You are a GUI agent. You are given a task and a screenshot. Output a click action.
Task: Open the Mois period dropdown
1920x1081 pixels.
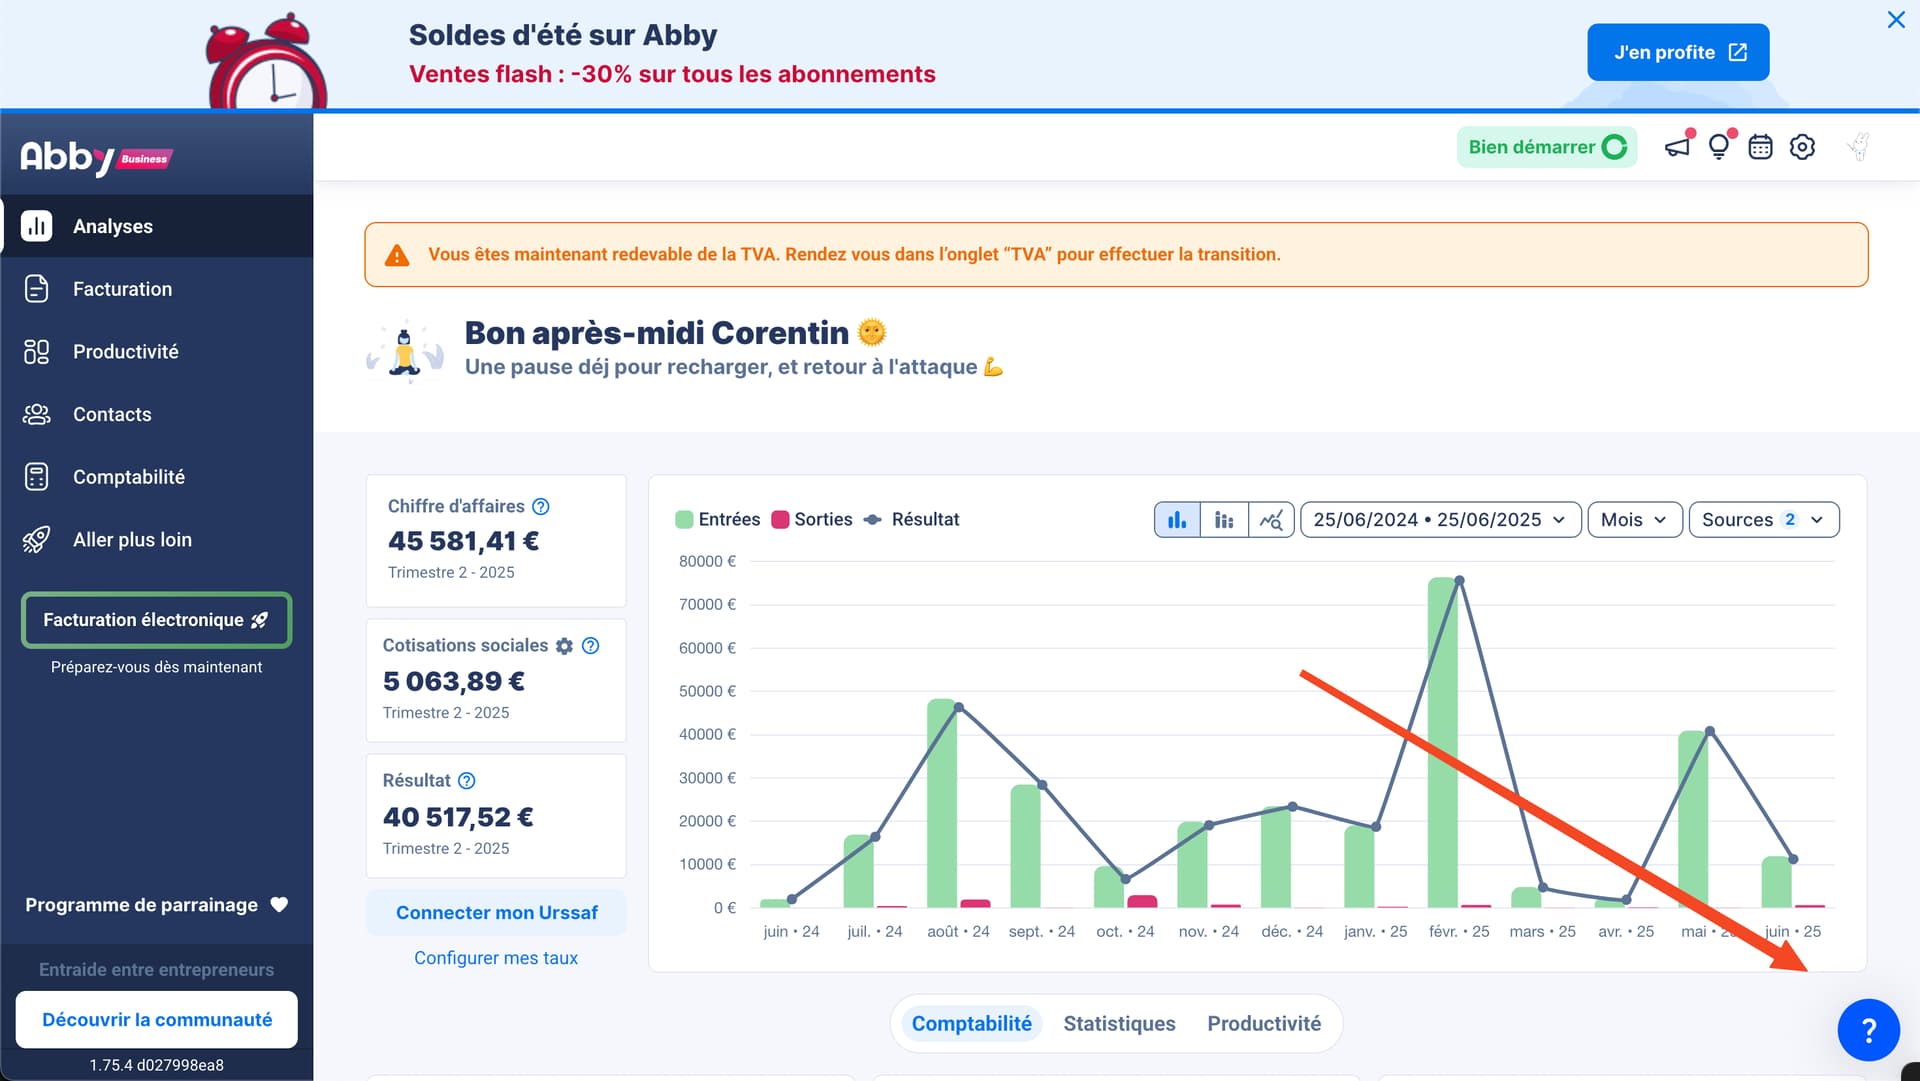pos(1635,520)
